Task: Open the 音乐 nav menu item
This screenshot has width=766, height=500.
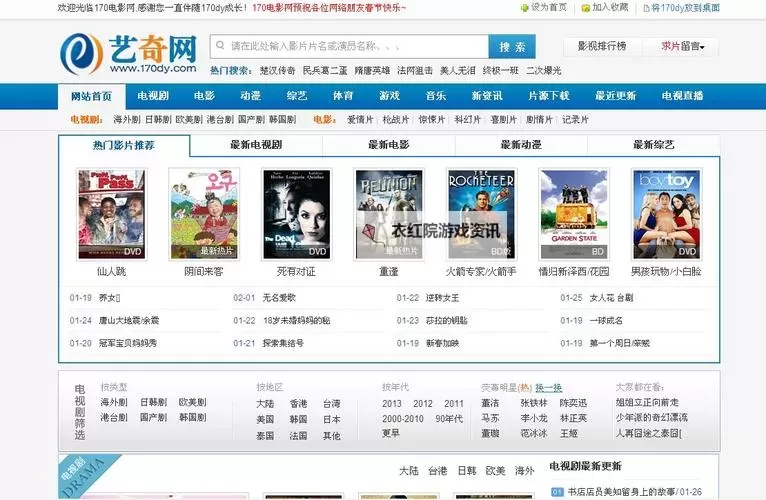Action: tap(436, 96)
